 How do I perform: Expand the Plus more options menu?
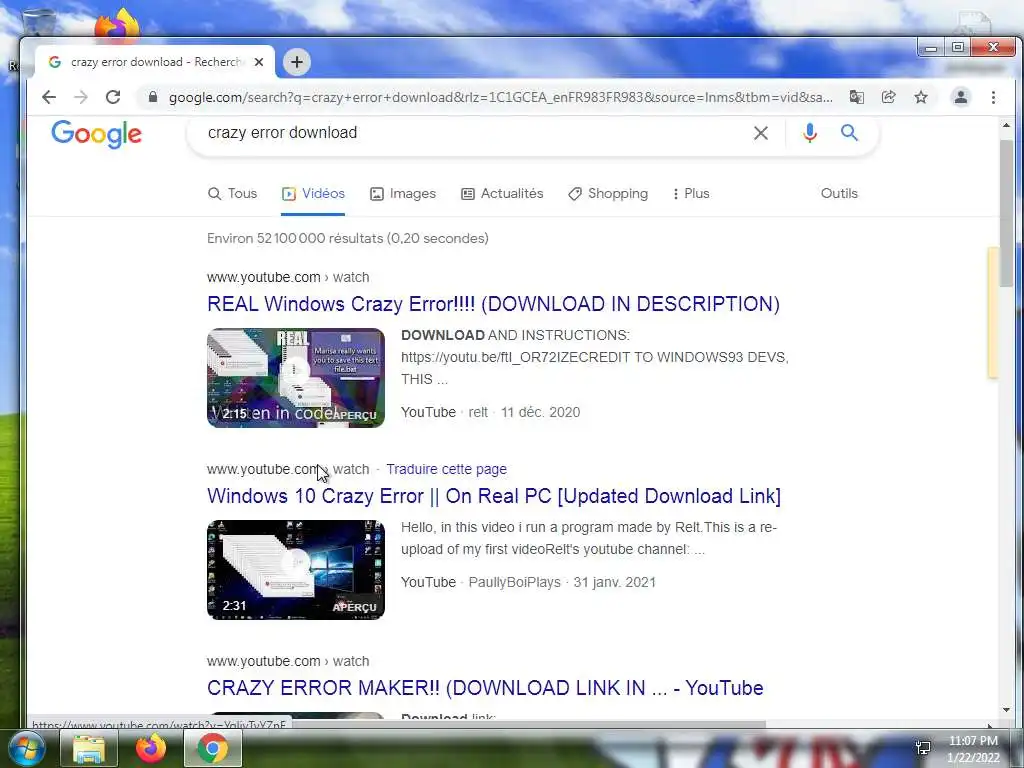[x=691, y=194]
